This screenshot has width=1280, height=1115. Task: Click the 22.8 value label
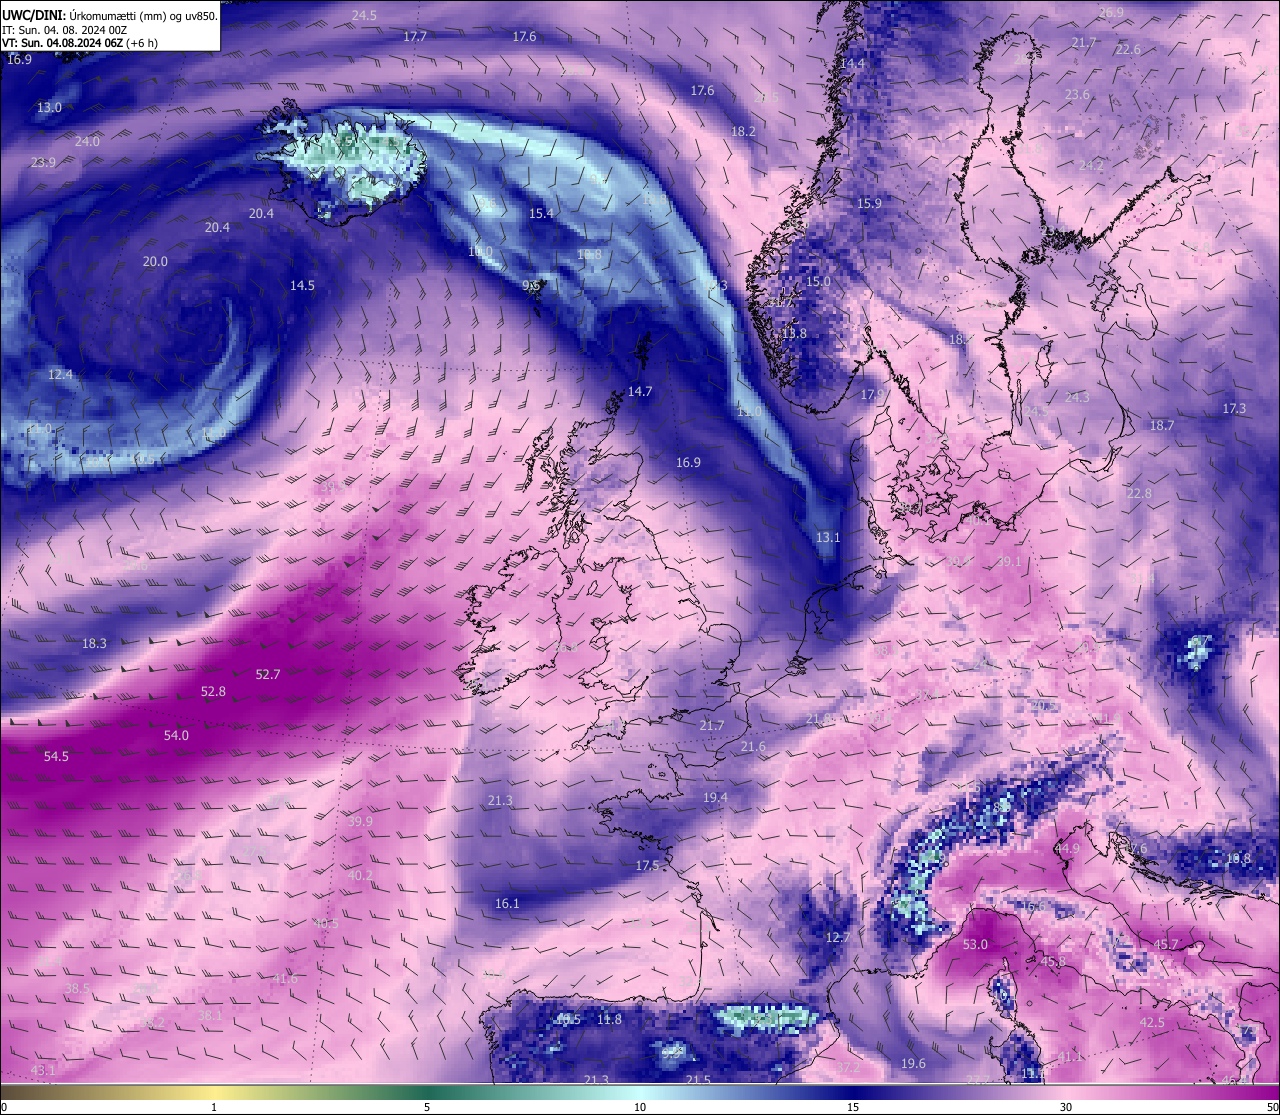[x=1139, y=493]
